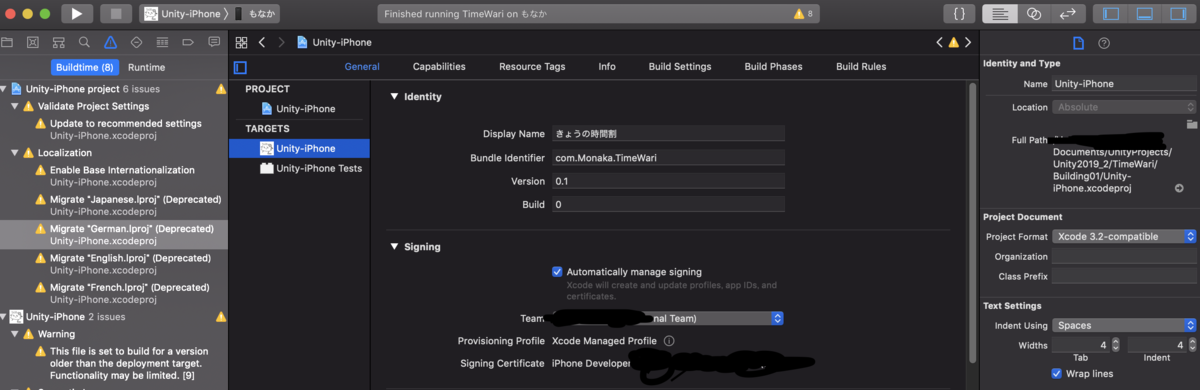The height and width of the screenshot is (390, 1200).
Task: Open the Project navigator folder icon
Action: 7,42
